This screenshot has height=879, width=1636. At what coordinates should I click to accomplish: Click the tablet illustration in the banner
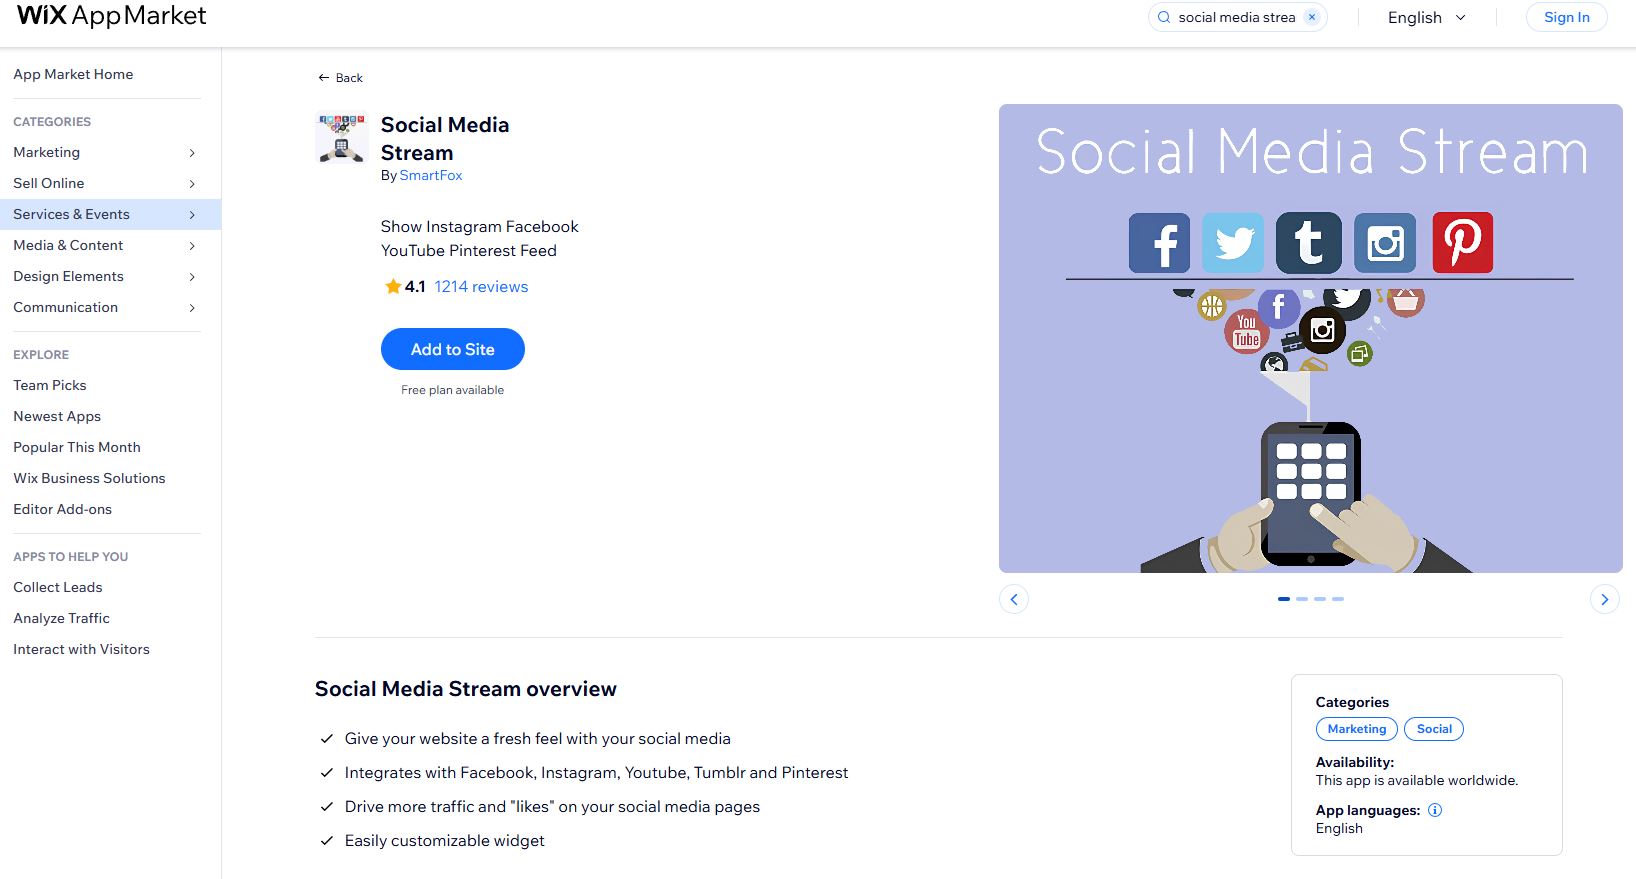click(1311, 493)
